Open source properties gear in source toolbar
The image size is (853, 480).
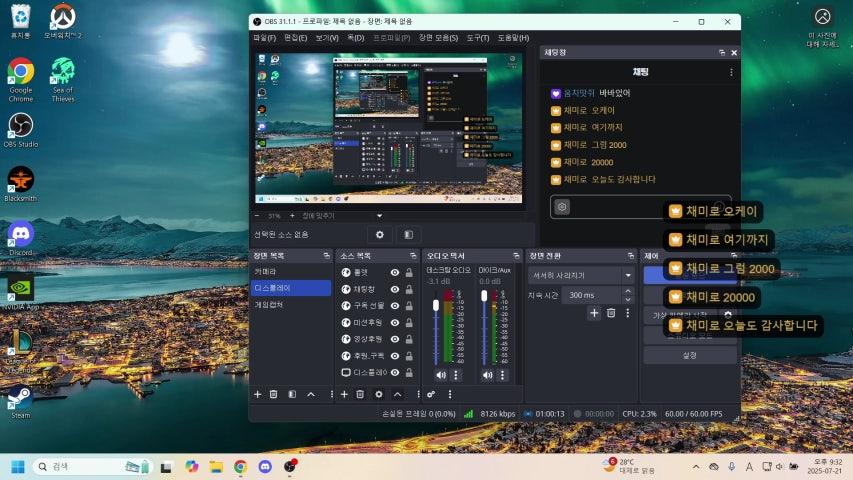click(379, 394)
